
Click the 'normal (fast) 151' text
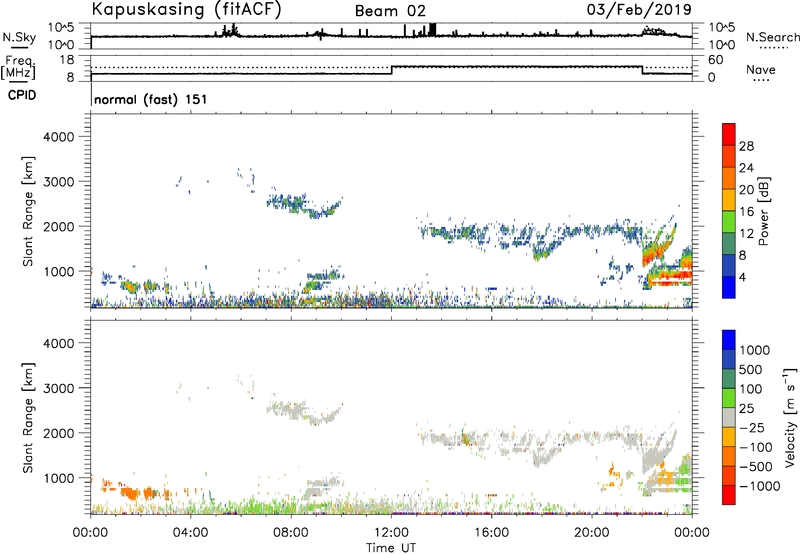151,99
